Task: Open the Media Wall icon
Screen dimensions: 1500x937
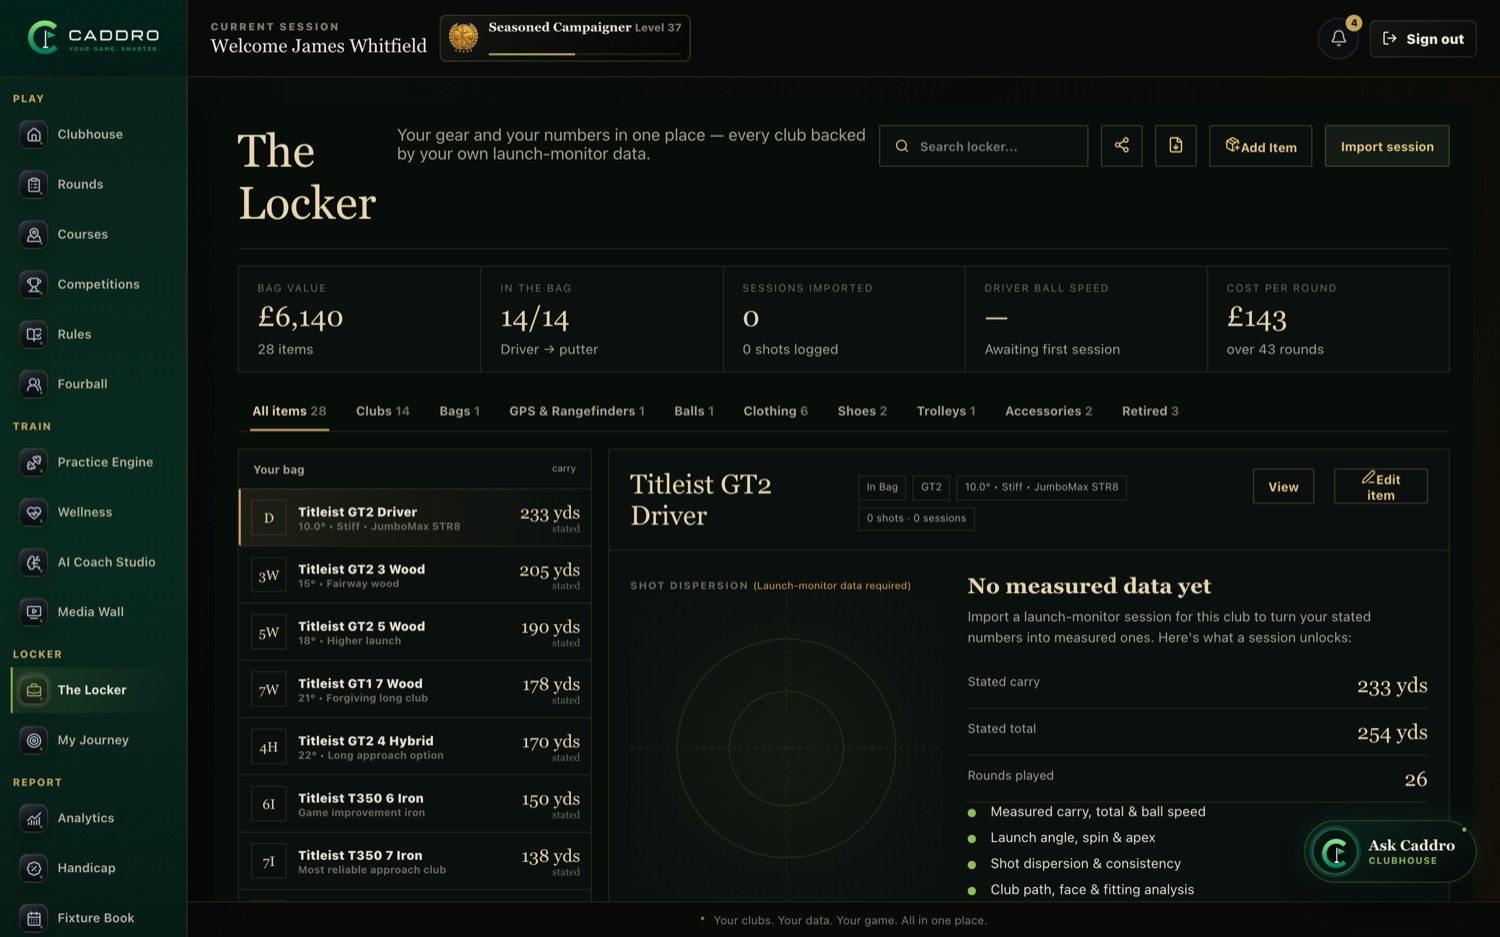Action: [x=34, y=612]
